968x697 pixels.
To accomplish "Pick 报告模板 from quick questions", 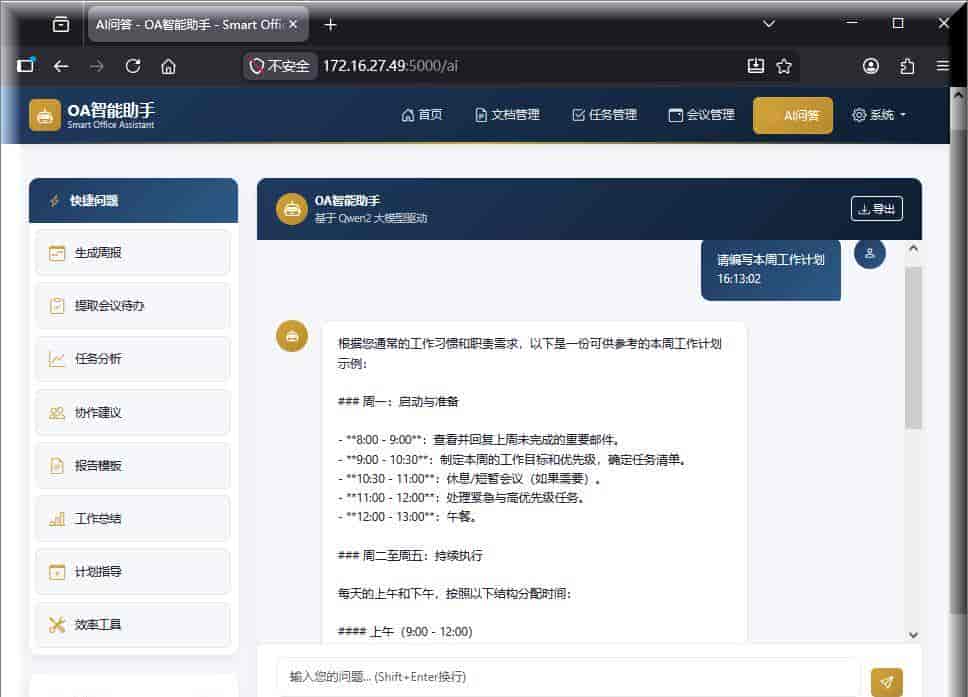I will pos(133,465).
